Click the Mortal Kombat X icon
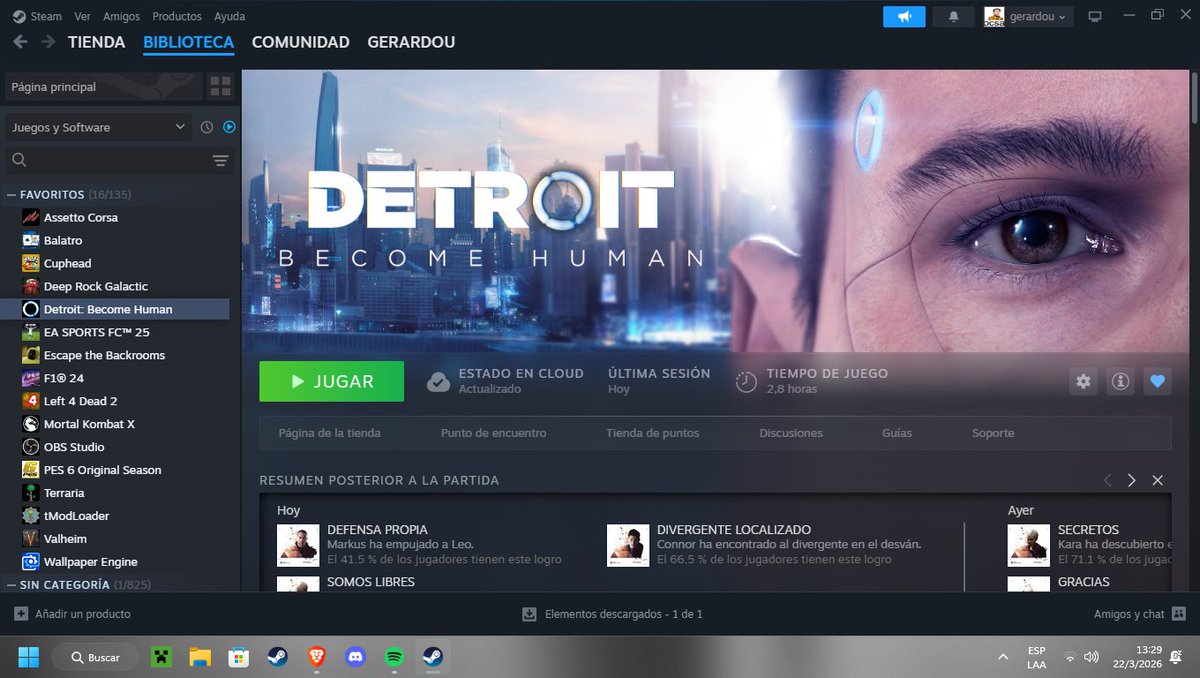This screenshot has width=1200, height=678. point(30,424)
